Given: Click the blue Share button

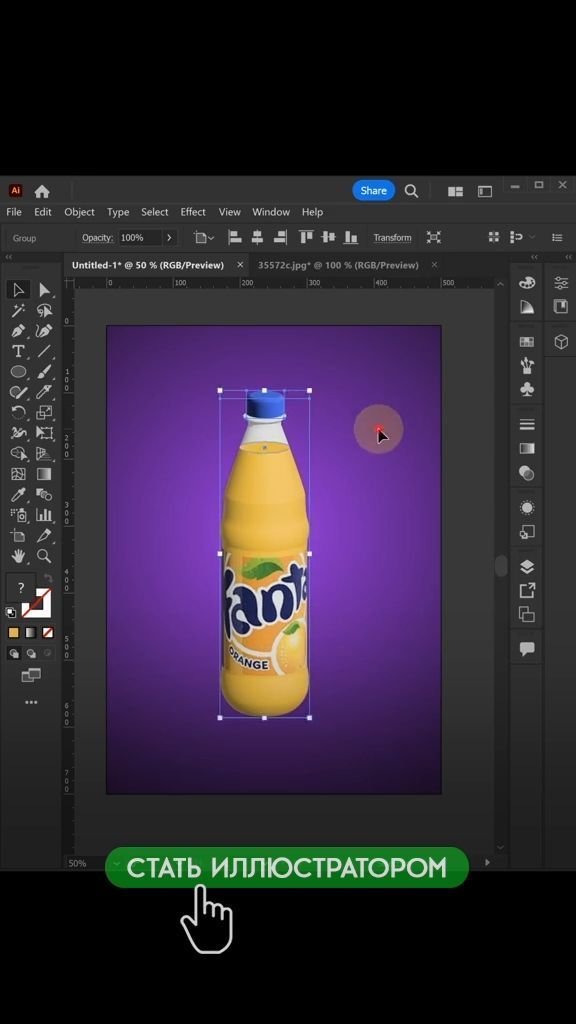Looking at the screenshot, I should pyautogui.click(x=374, y=191).
